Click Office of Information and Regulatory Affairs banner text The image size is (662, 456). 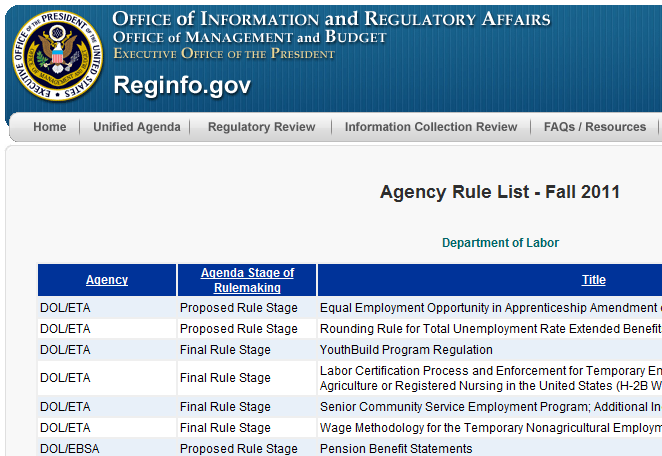(331, 19)
